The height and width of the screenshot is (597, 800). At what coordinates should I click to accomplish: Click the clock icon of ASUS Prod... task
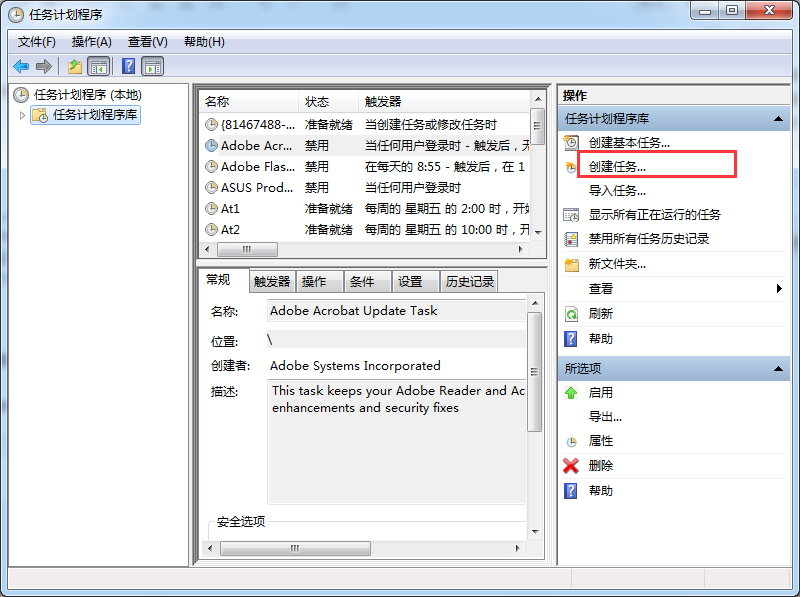pyautogui.click(x=211, y=188)
